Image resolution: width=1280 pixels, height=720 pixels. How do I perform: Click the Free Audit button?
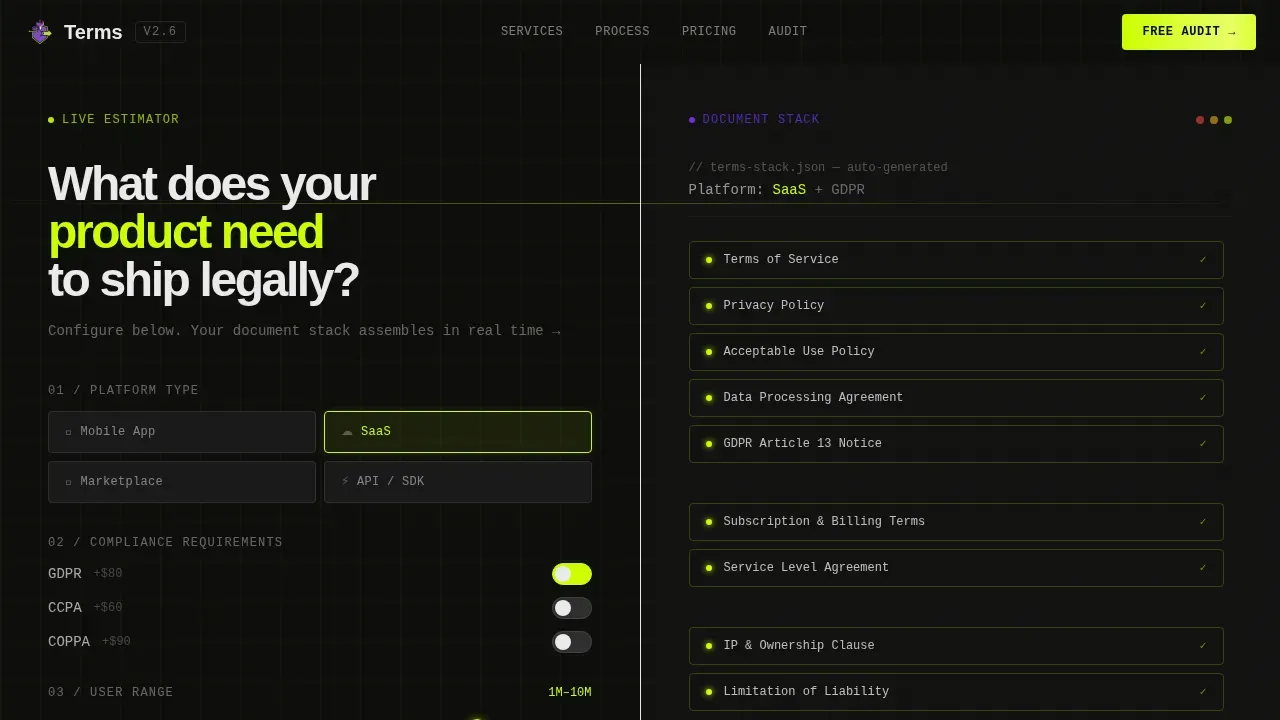pyautogui.click(x=1189, y=32)
